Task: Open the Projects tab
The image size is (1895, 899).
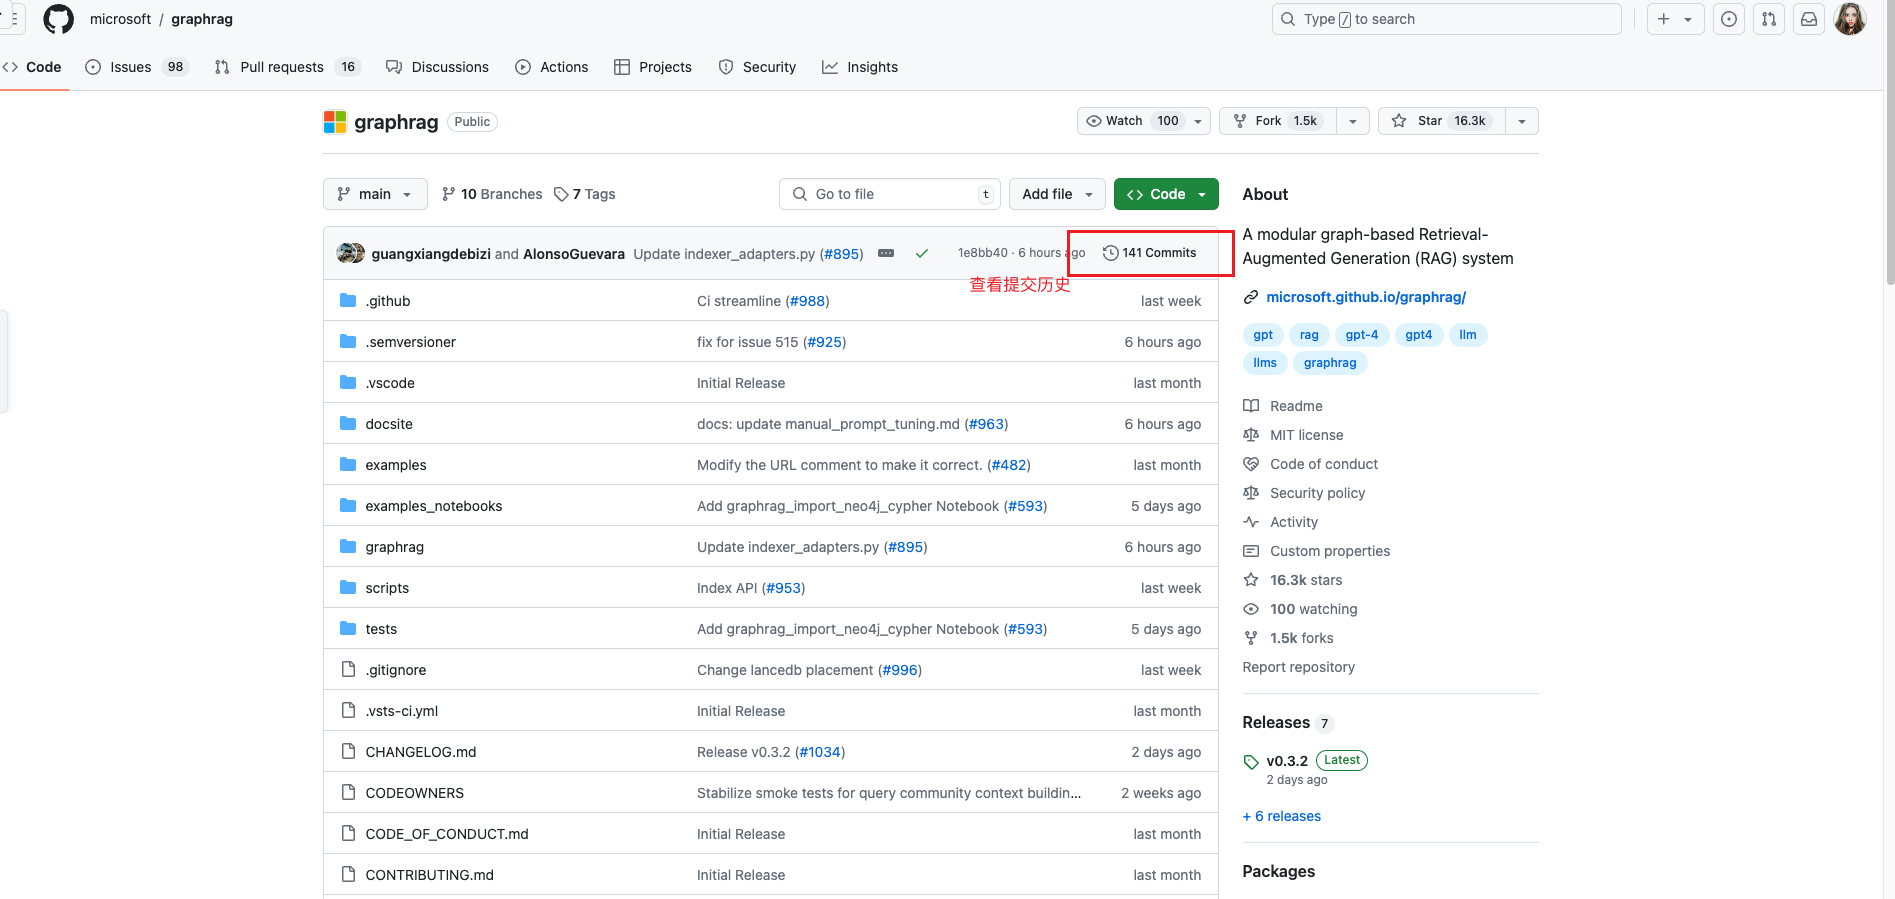Action: tap(653, 67)
